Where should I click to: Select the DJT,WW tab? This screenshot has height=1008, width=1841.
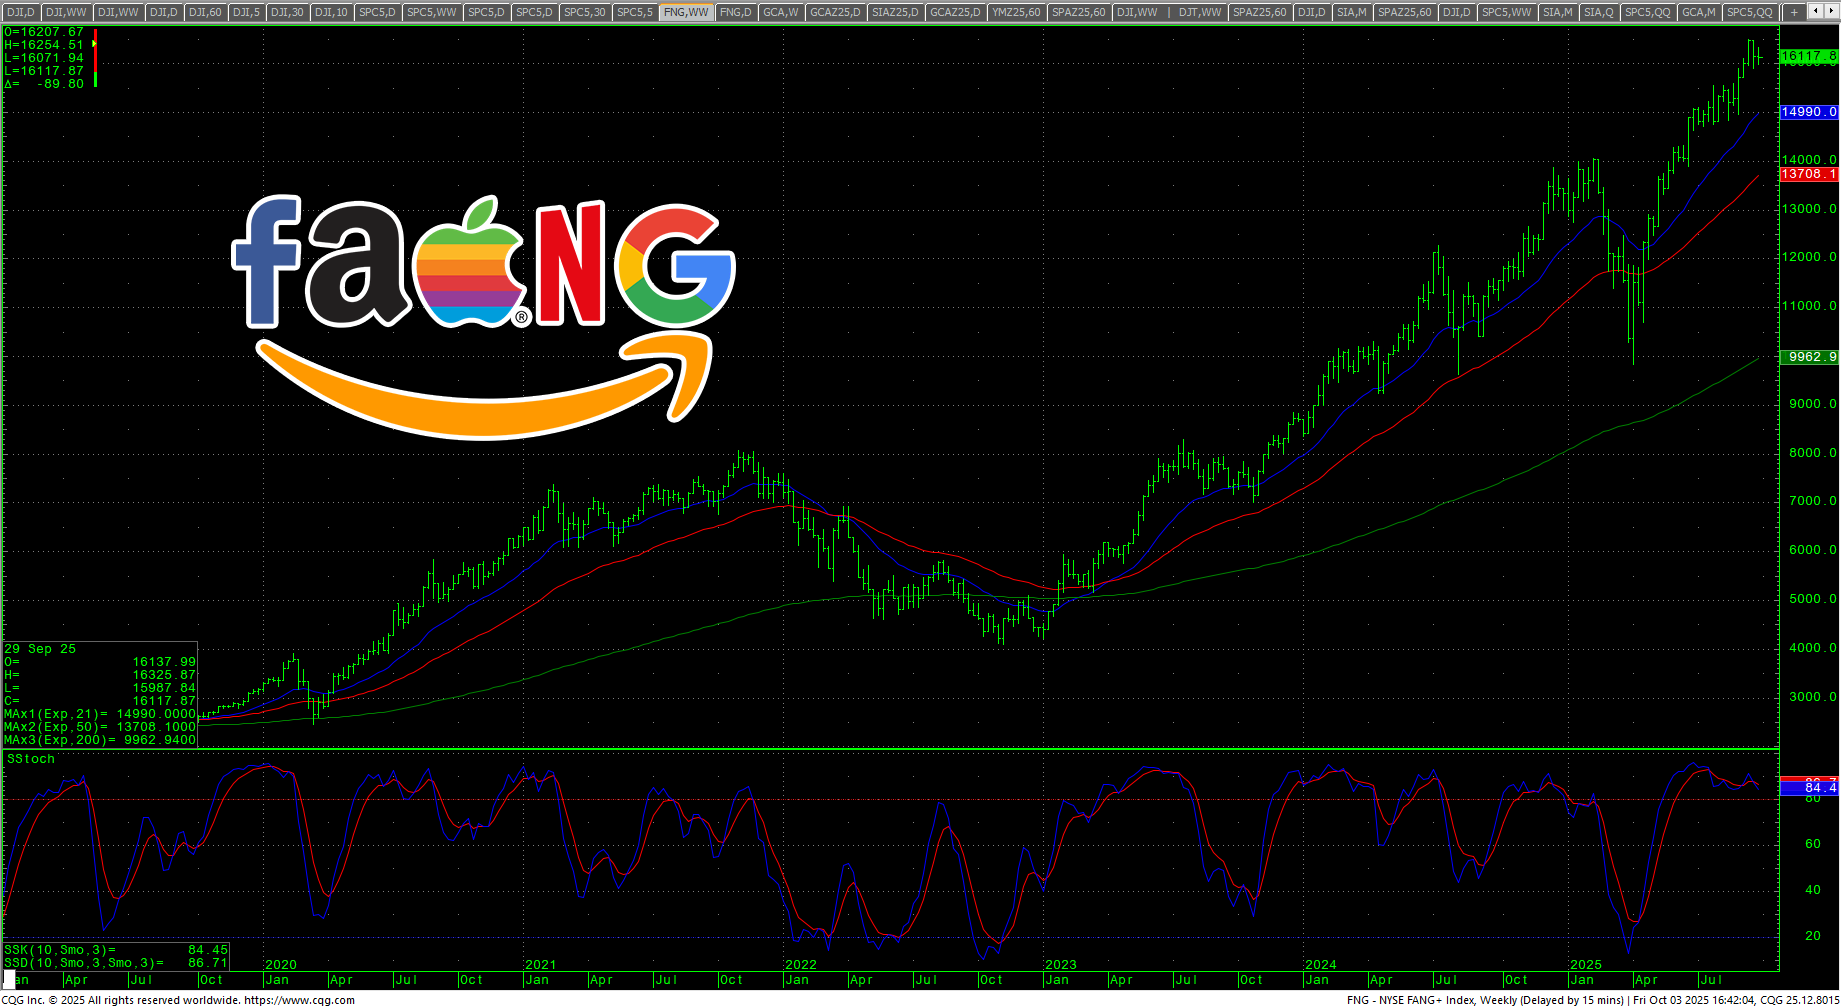point(1199,12)
